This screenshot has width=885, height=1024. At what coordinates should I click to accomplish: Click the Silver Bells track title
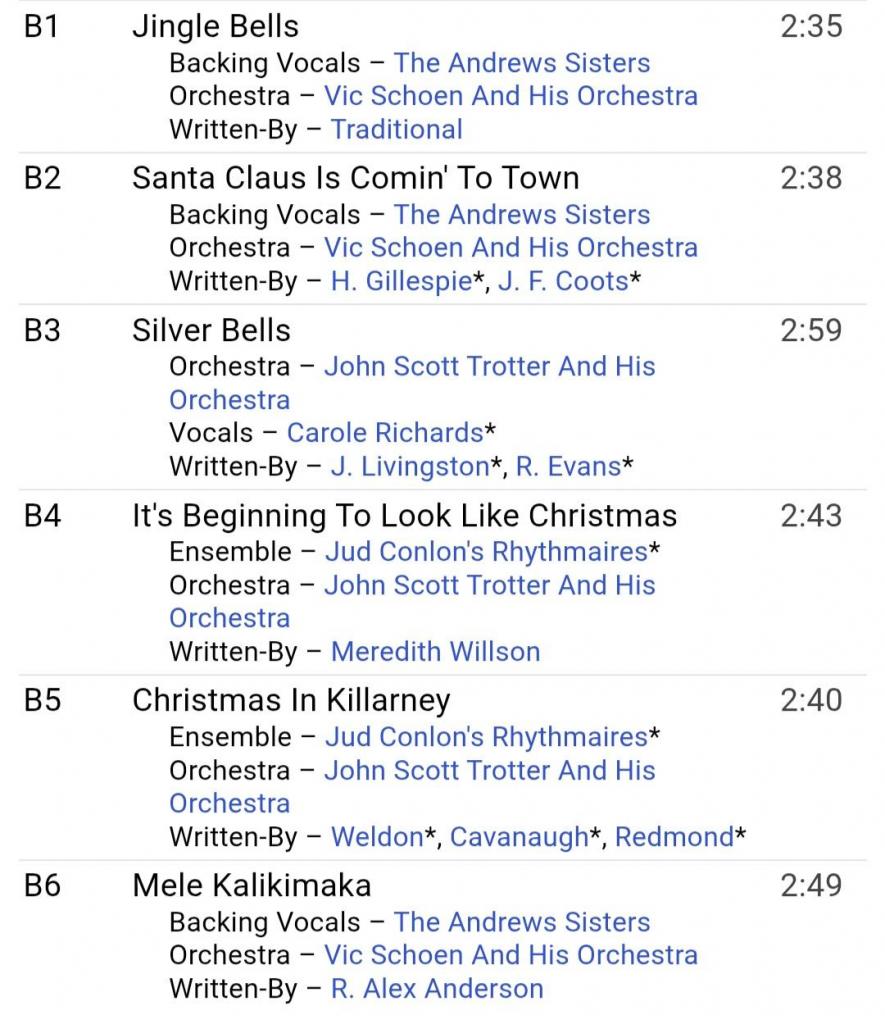[211, 331]
